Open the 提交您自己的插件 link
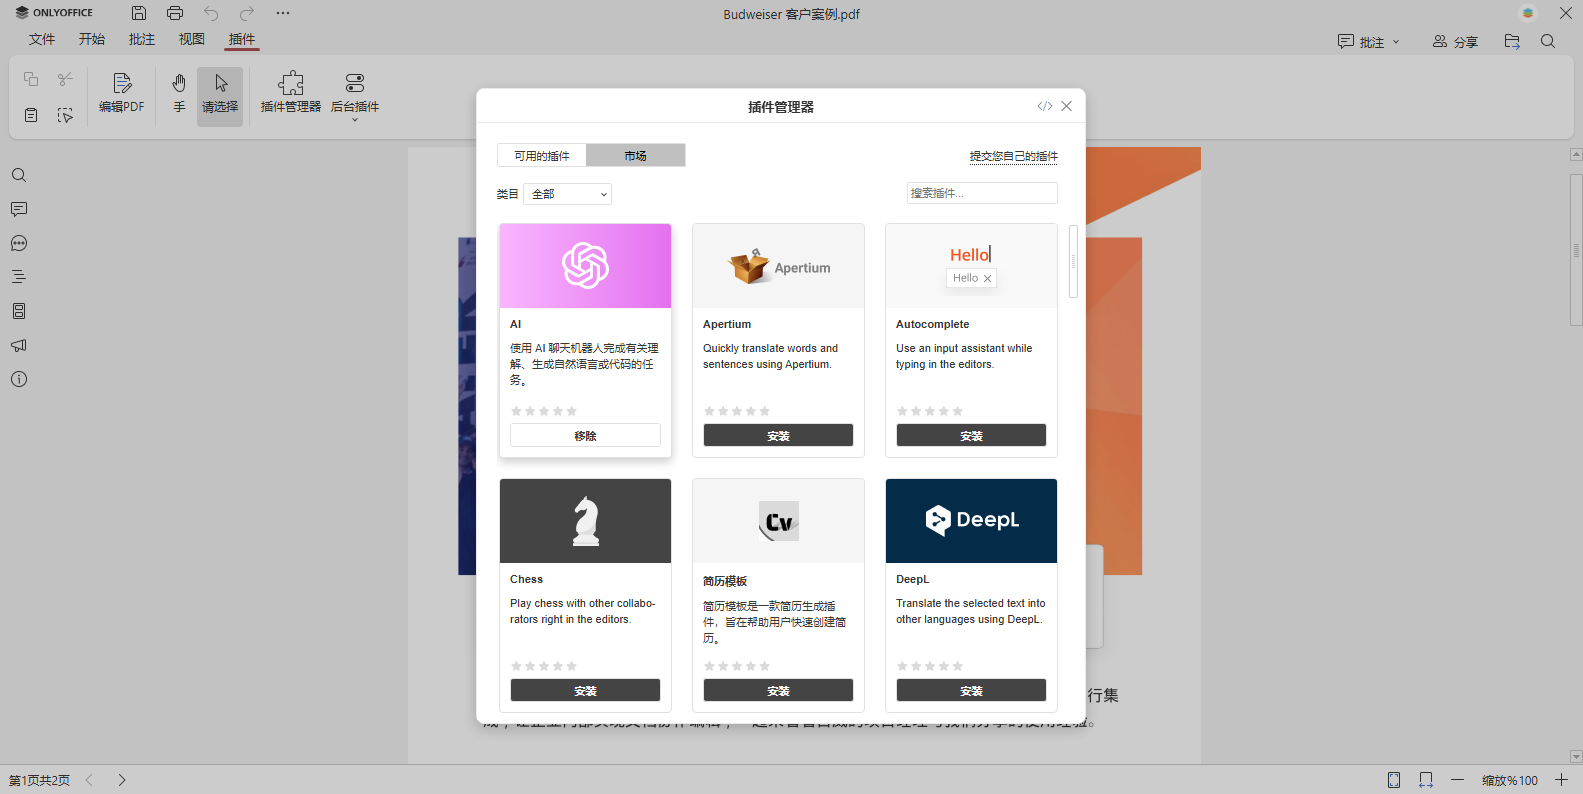 click(1013, 156)
